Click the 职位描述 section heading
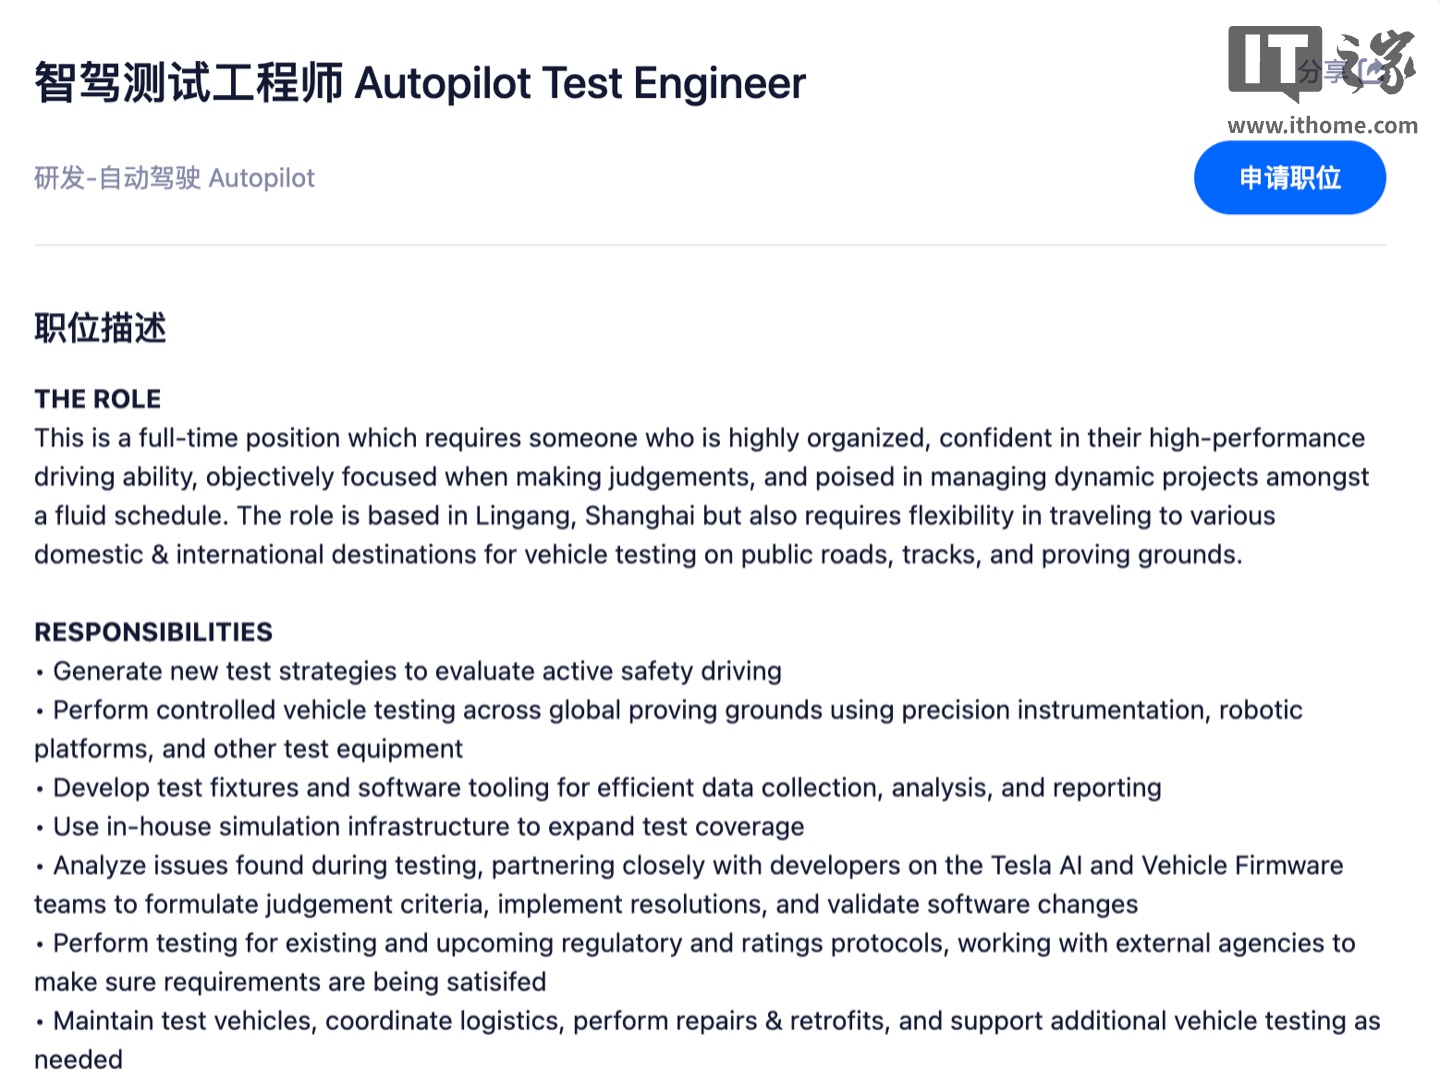This screenshot has height=1090, width=1440. 100,328
